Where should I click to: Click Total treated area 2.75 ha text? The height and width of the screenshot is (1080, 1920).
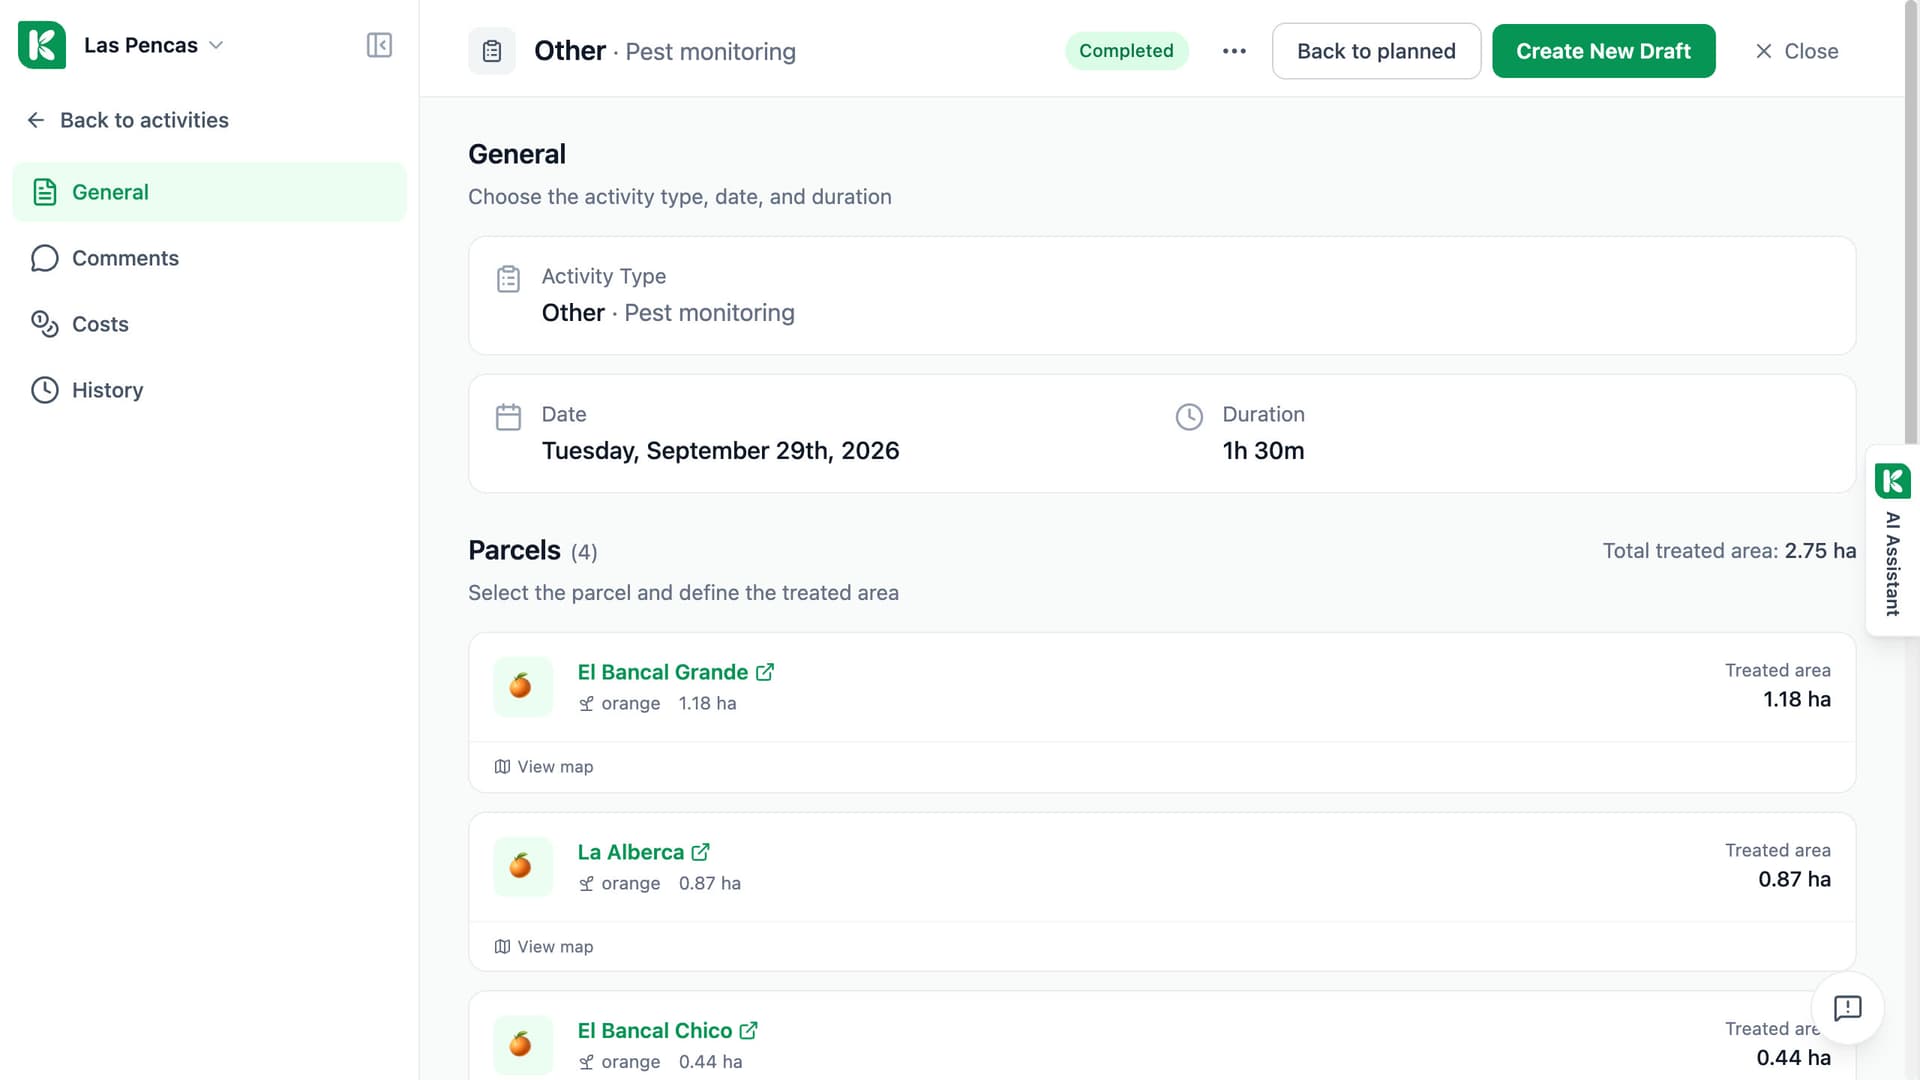pyautogui.click(x=1729, y=551)
